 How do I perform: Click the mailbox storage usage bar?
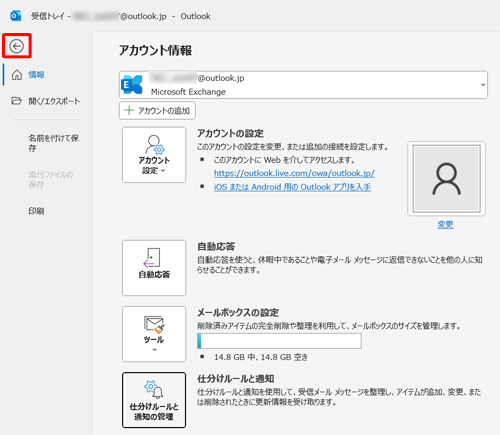click(x=279, y=341)
